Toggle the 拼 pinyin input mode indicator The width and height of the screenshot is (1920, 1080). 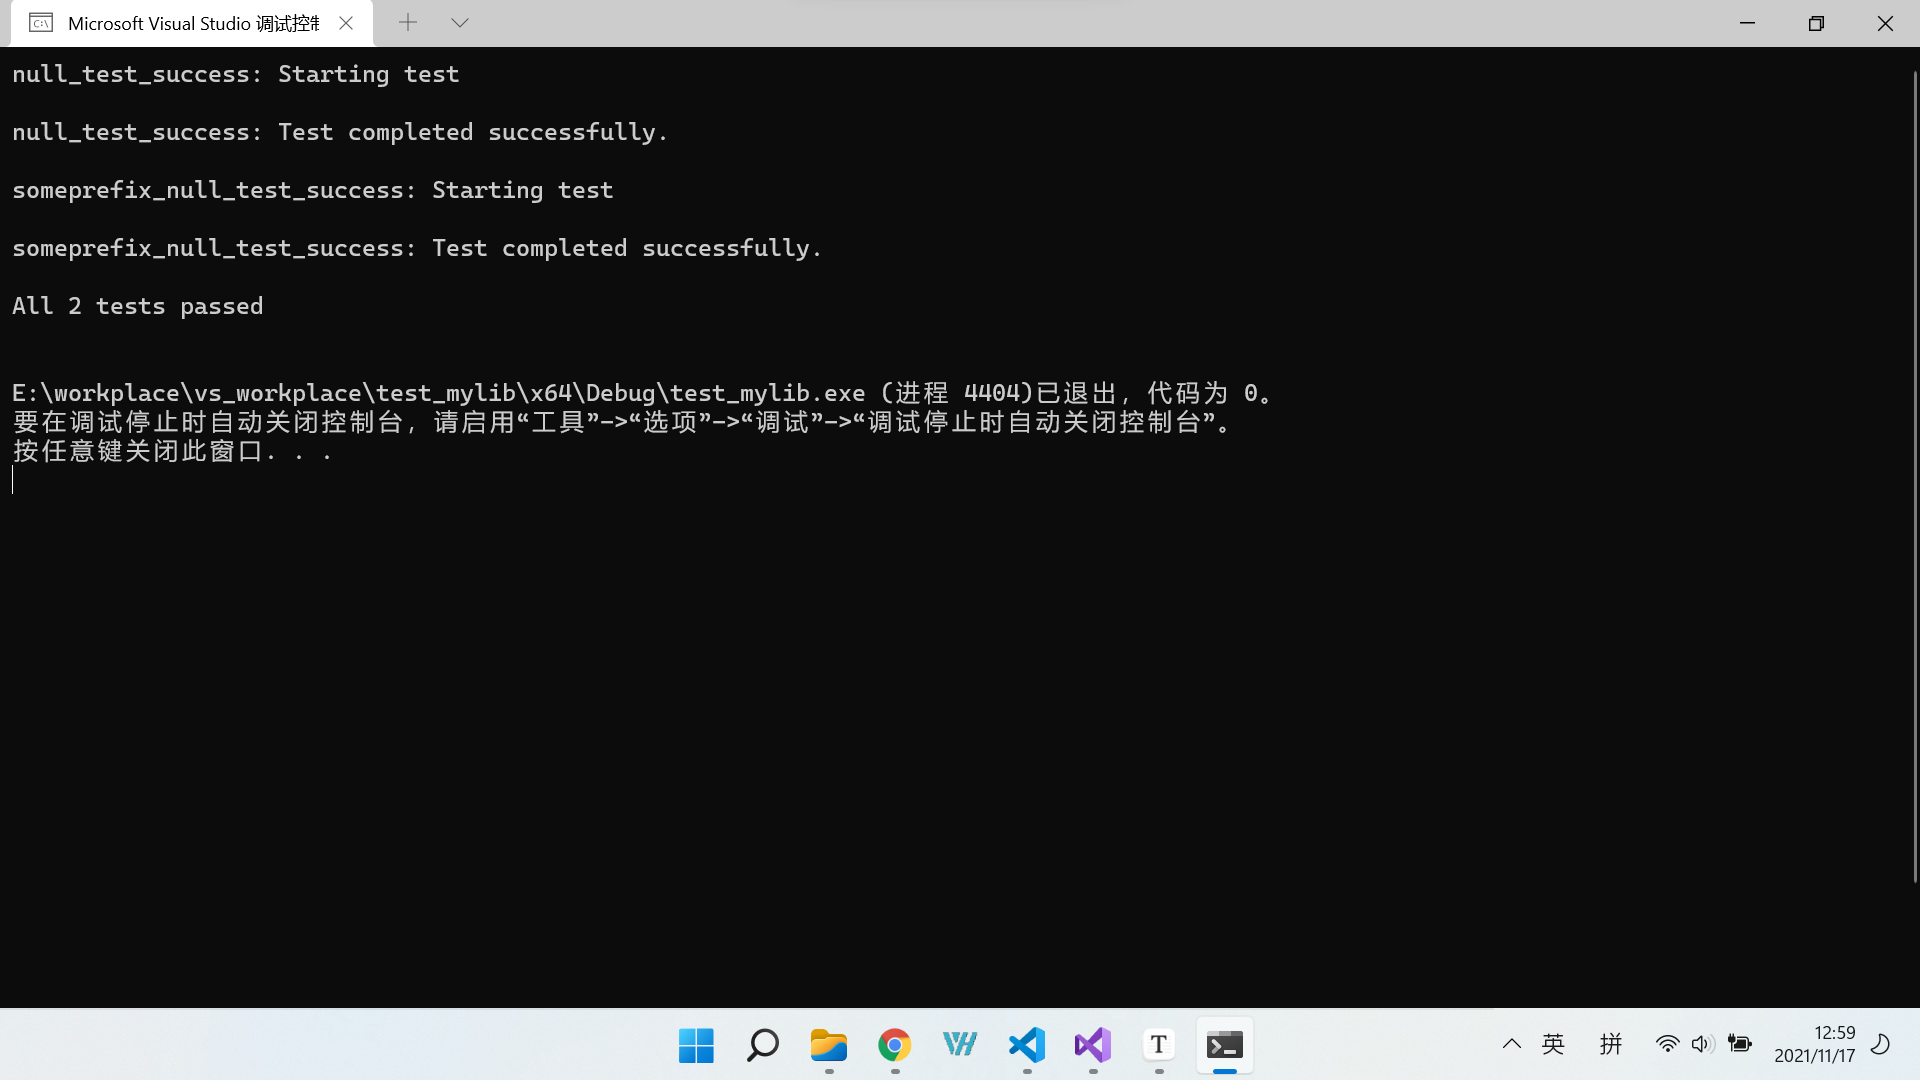click(x=1611, y=1044)
